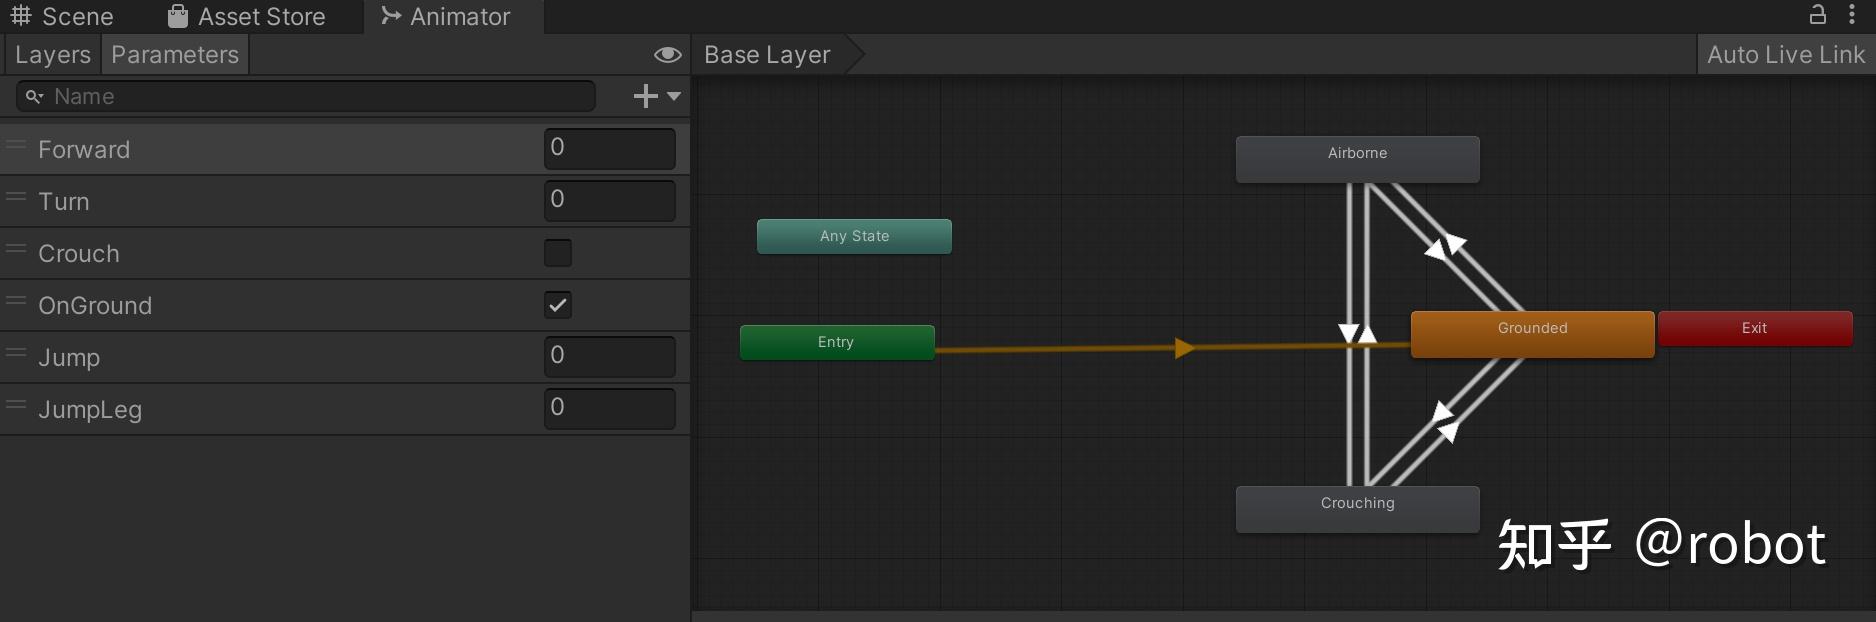Image resolution: width=1876 pixels, height=622 pixels.
Task: Click the Jump parameter value field
Action: 609,357
